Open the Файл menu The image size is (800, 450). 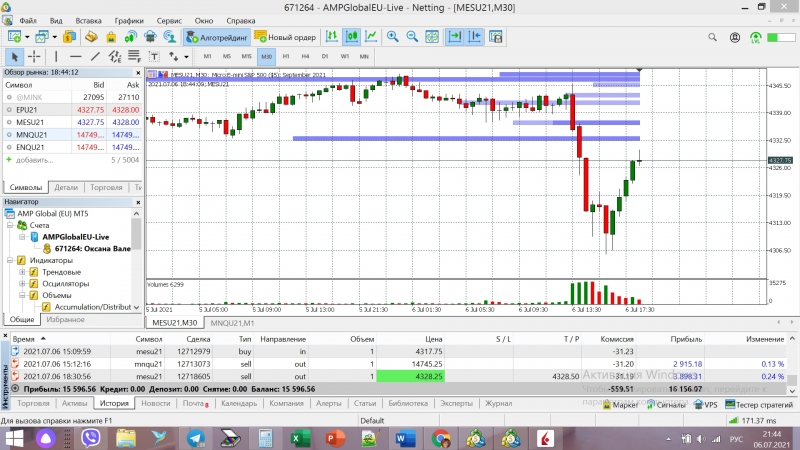pos(28,21)
